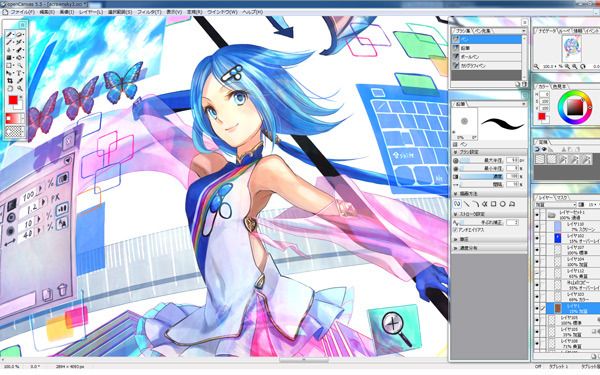
Task: Expand the 補正 section
Action: [456, 239]
